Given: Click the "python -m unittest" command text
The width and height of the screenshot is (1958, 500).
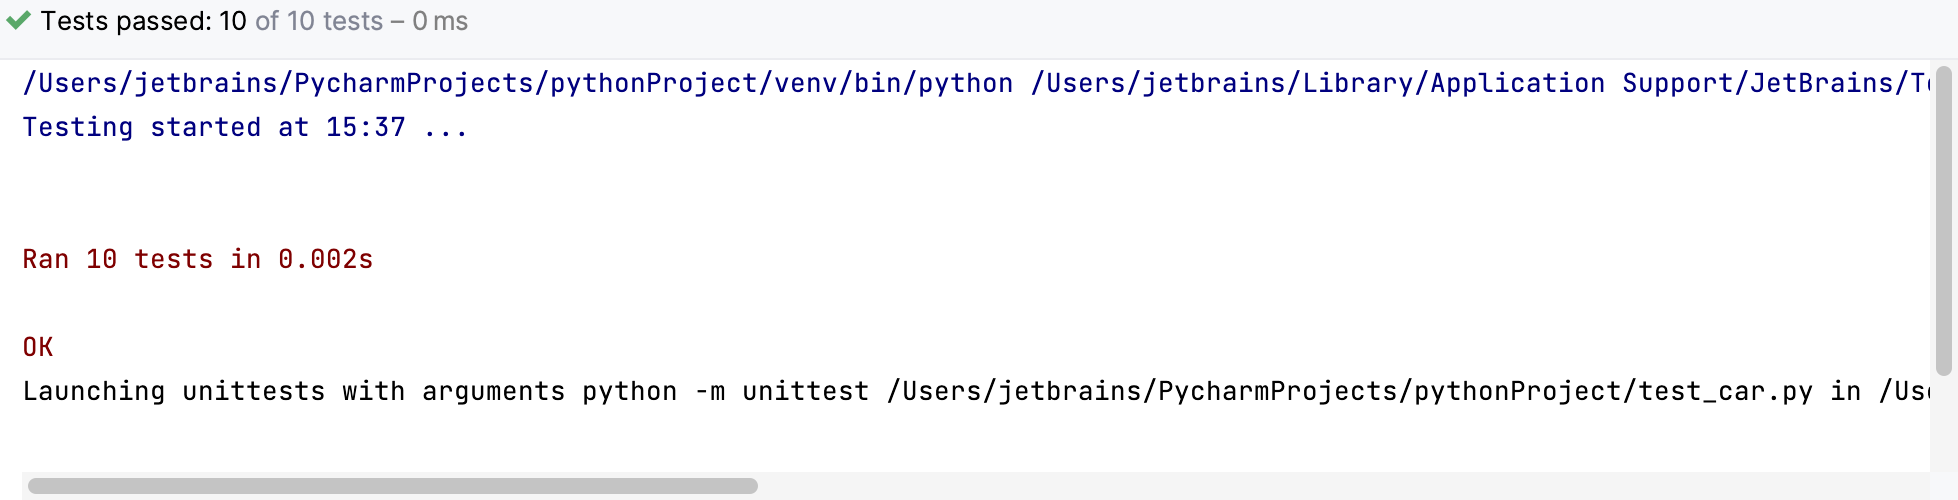Looking at the screenshot, I should click(725, 391).
